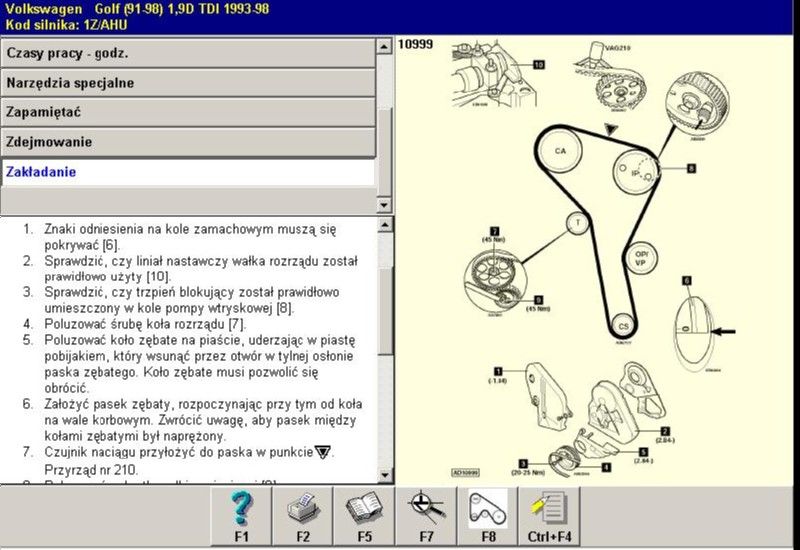Click reference marker 5 in the parts drawing
The image size is (800, 550).
coord(643,452)
